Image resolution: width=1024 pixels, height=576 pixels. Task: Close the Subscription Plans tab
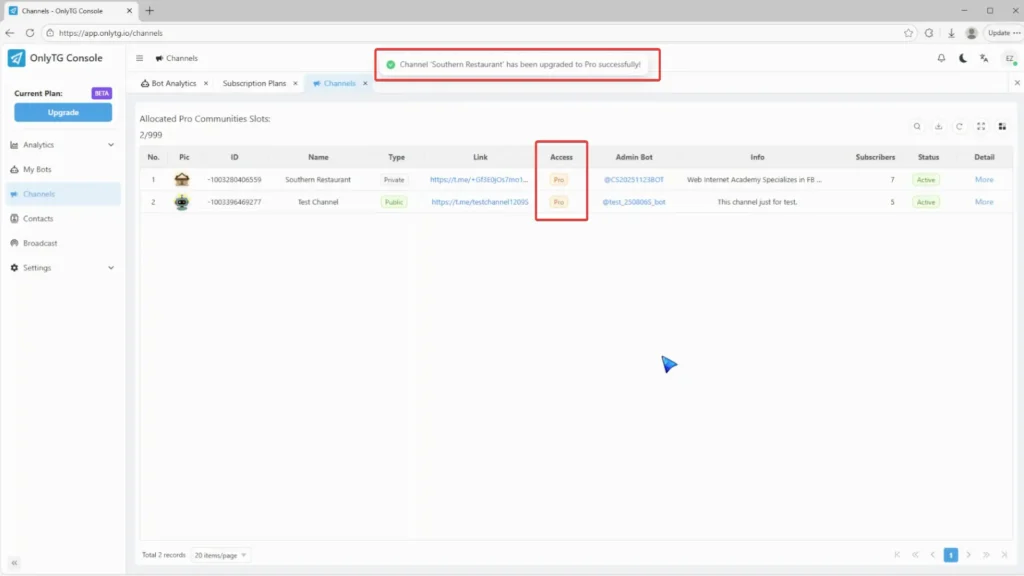tap(296, 83)
